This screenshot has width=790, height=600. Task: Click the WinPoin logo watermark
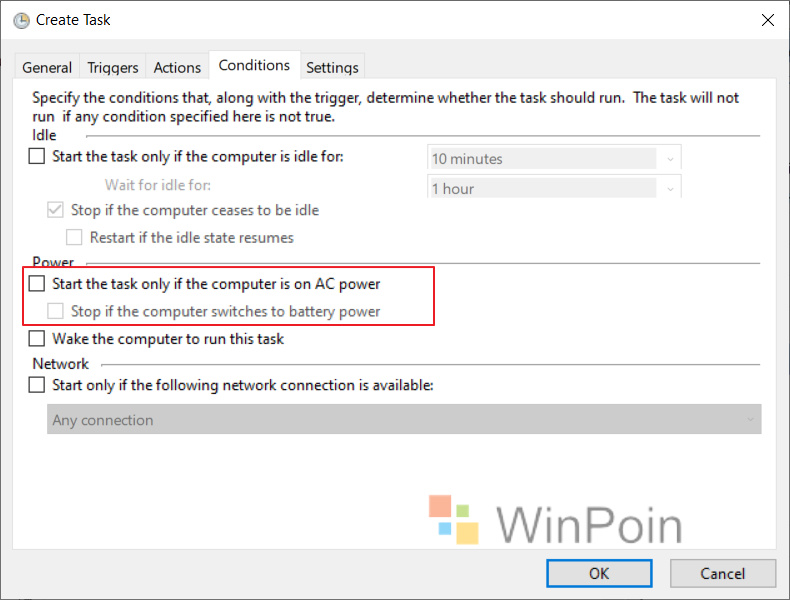pos(555,520)
